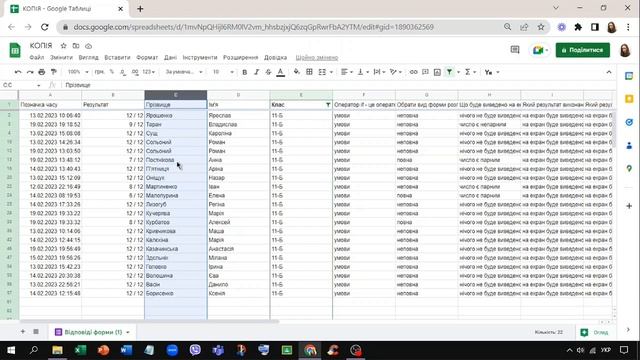640x360 pixels.
Task: Toggle bold formatting
Action: click(x=244, y=72)
